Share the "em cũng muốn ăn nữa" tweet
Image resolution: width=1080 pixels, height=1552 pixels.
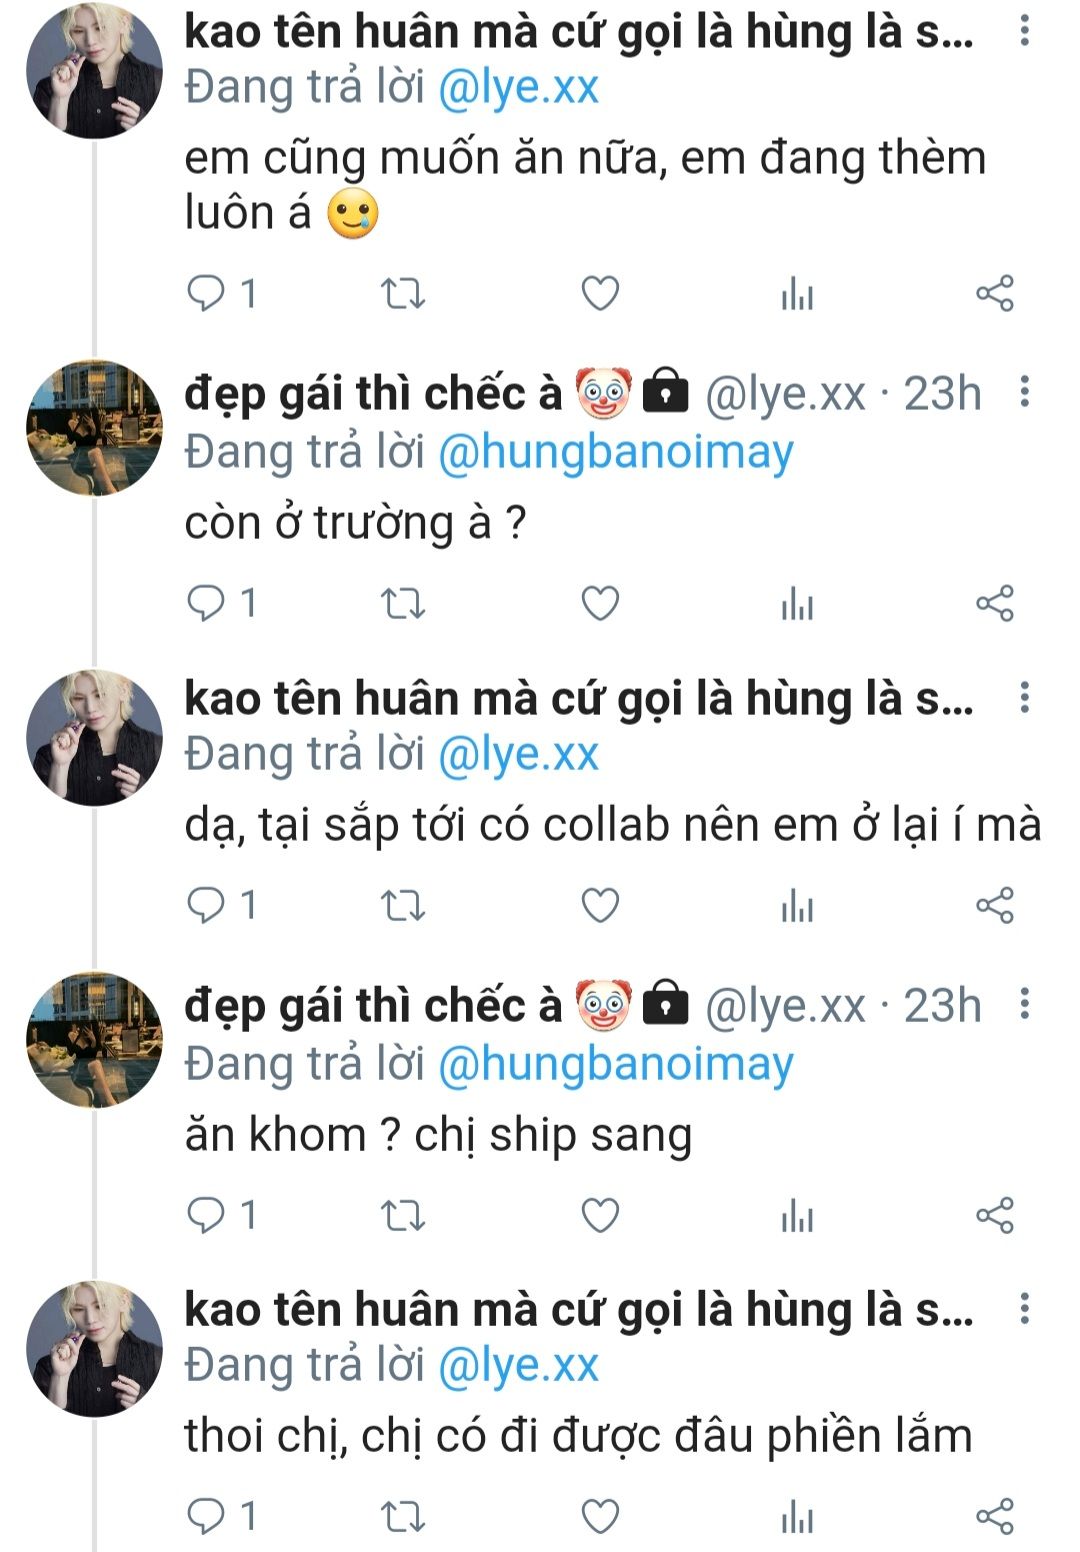coord(995,294)
